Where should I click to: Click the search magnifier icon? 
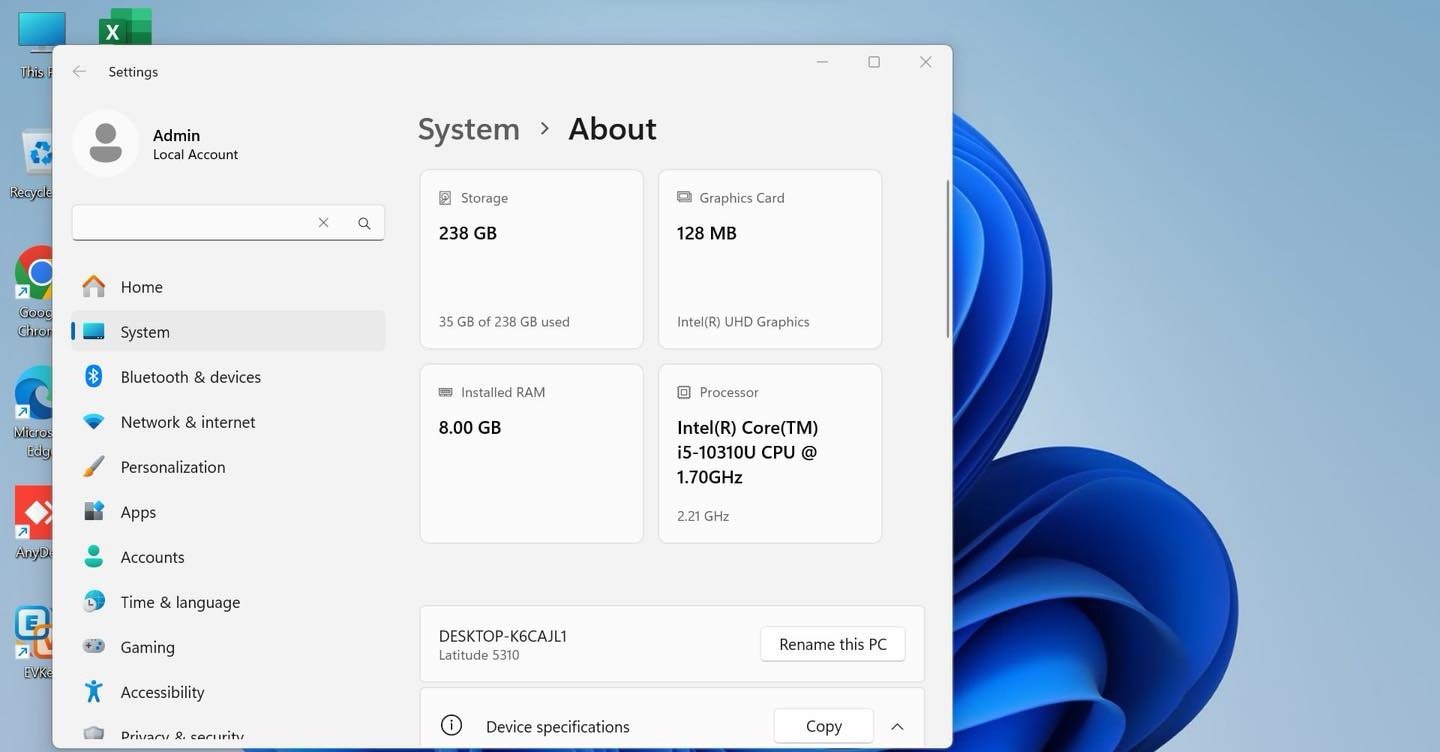point(364,223)
